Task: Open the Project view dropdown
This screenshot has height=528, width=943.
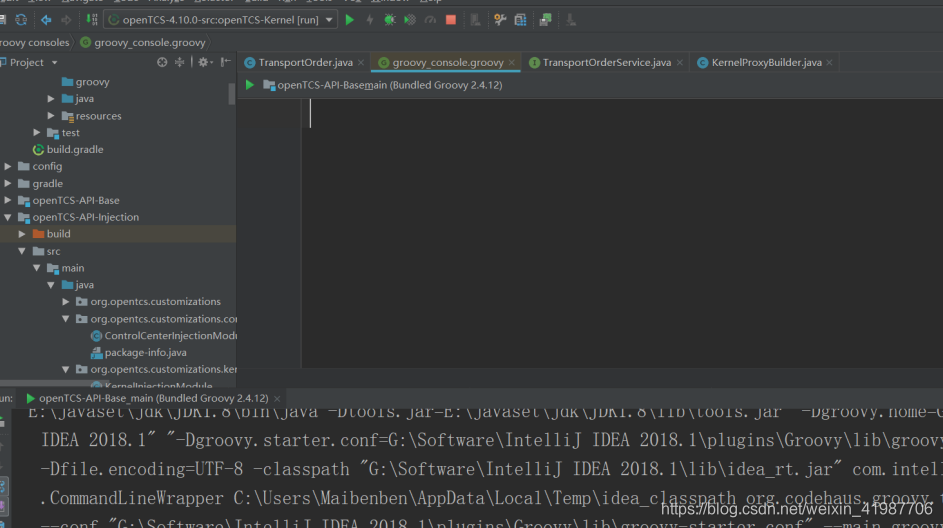Action: [x=54, y=63]
